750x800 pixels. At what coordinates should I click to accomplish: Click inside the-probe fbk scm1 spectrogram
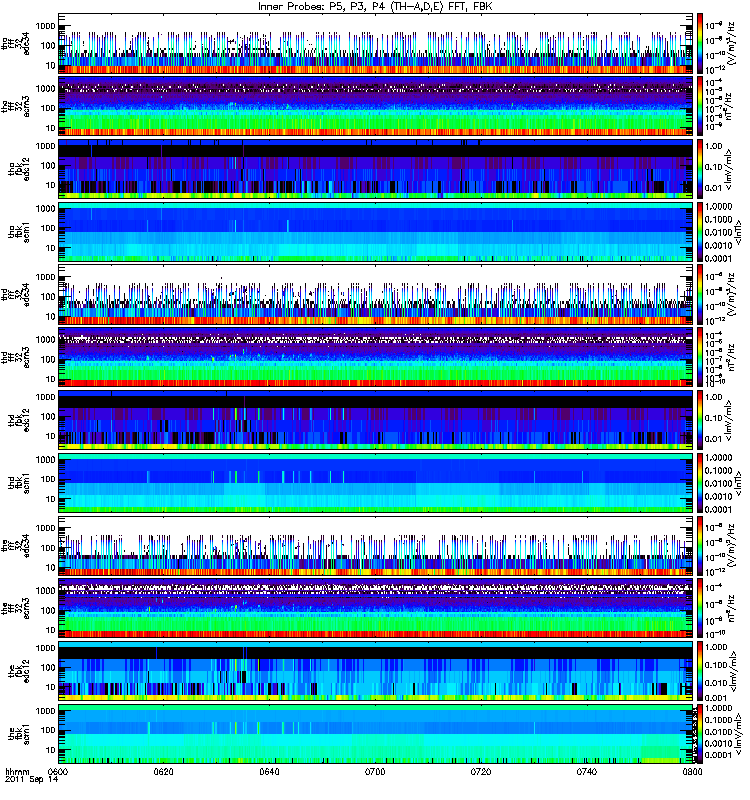click(376, 734)
